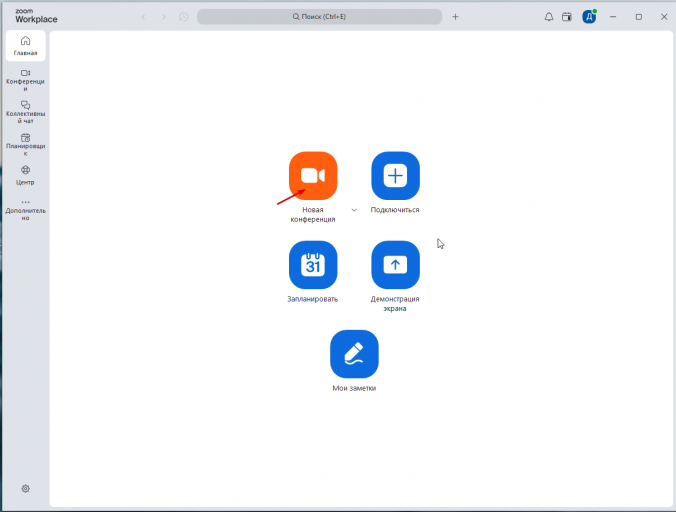Open the Центр sidebar tab
Screen dimensions: 676x512
click(25, 175)
